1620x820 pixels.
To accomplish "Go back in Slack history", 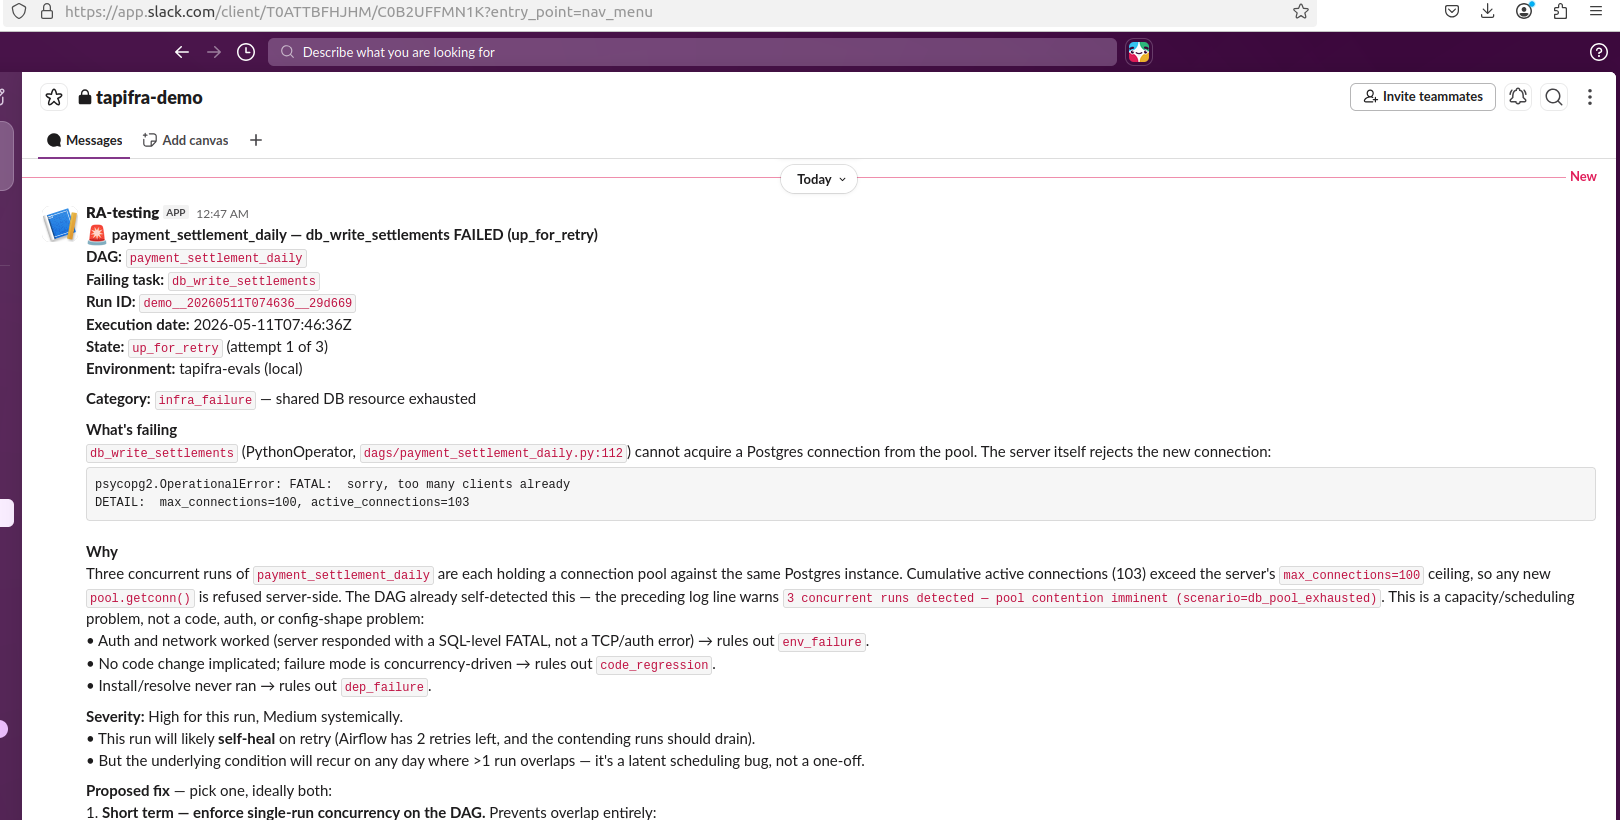I will [x=182, y=52].
